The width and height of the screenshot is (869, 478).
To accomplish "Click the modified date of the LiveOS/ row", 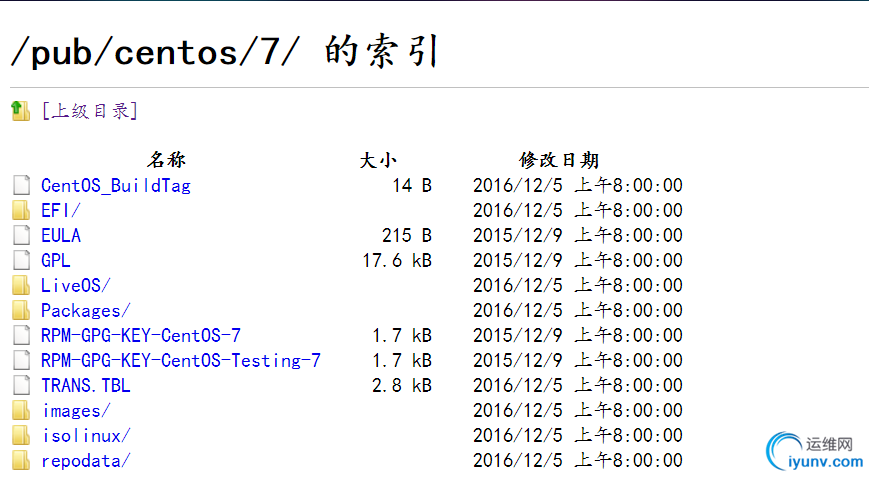I will pos(577,286).
